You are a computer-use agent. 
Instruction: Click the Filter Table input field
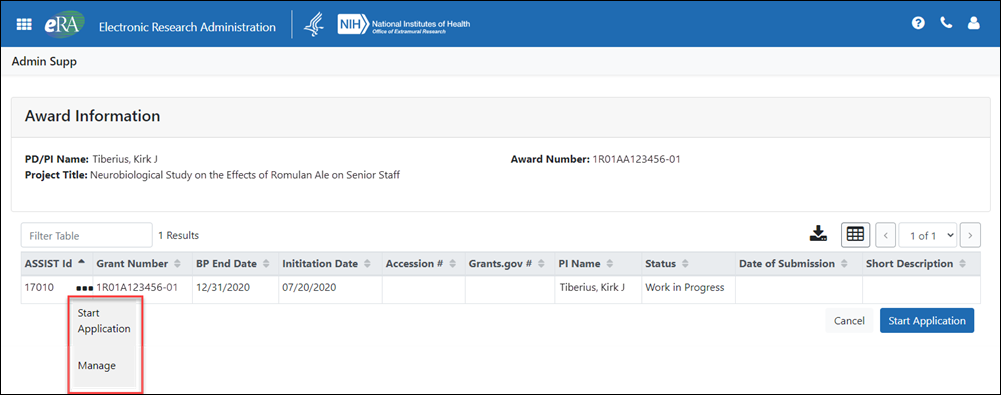(x=87, y=235)
